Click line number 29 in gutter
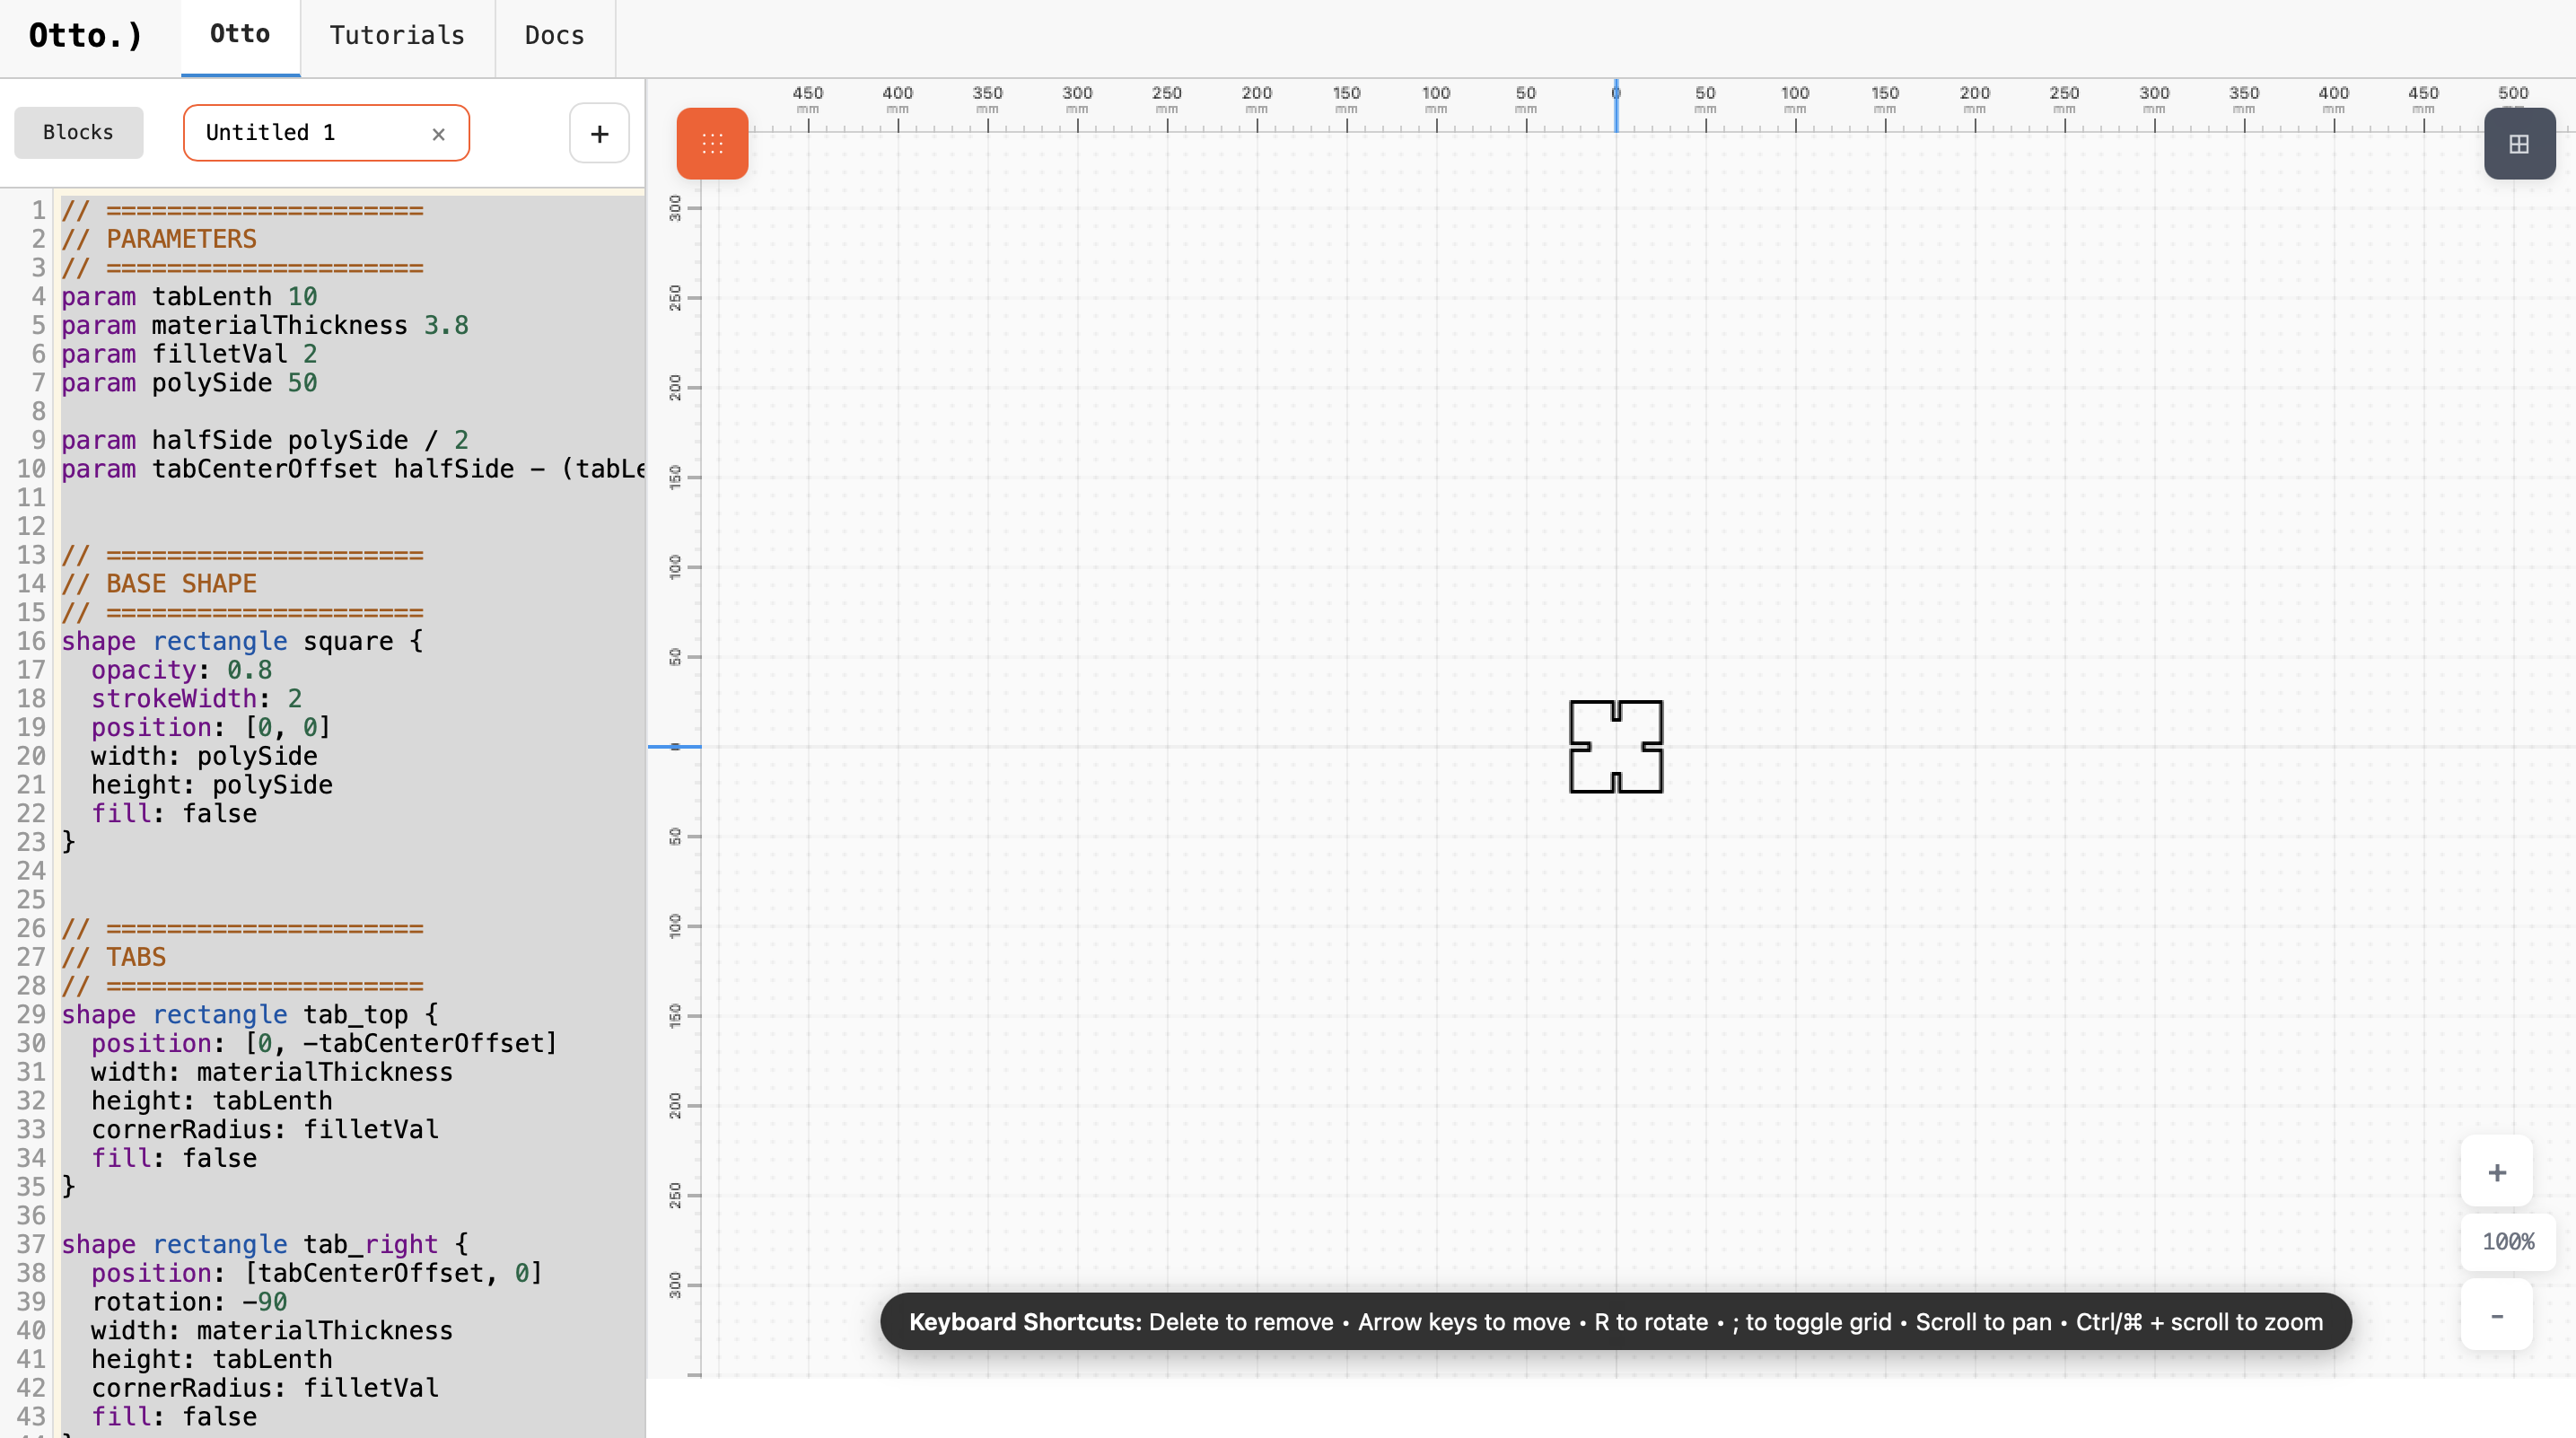This screenshot has height=1438, width=2576. [31, 1014]
